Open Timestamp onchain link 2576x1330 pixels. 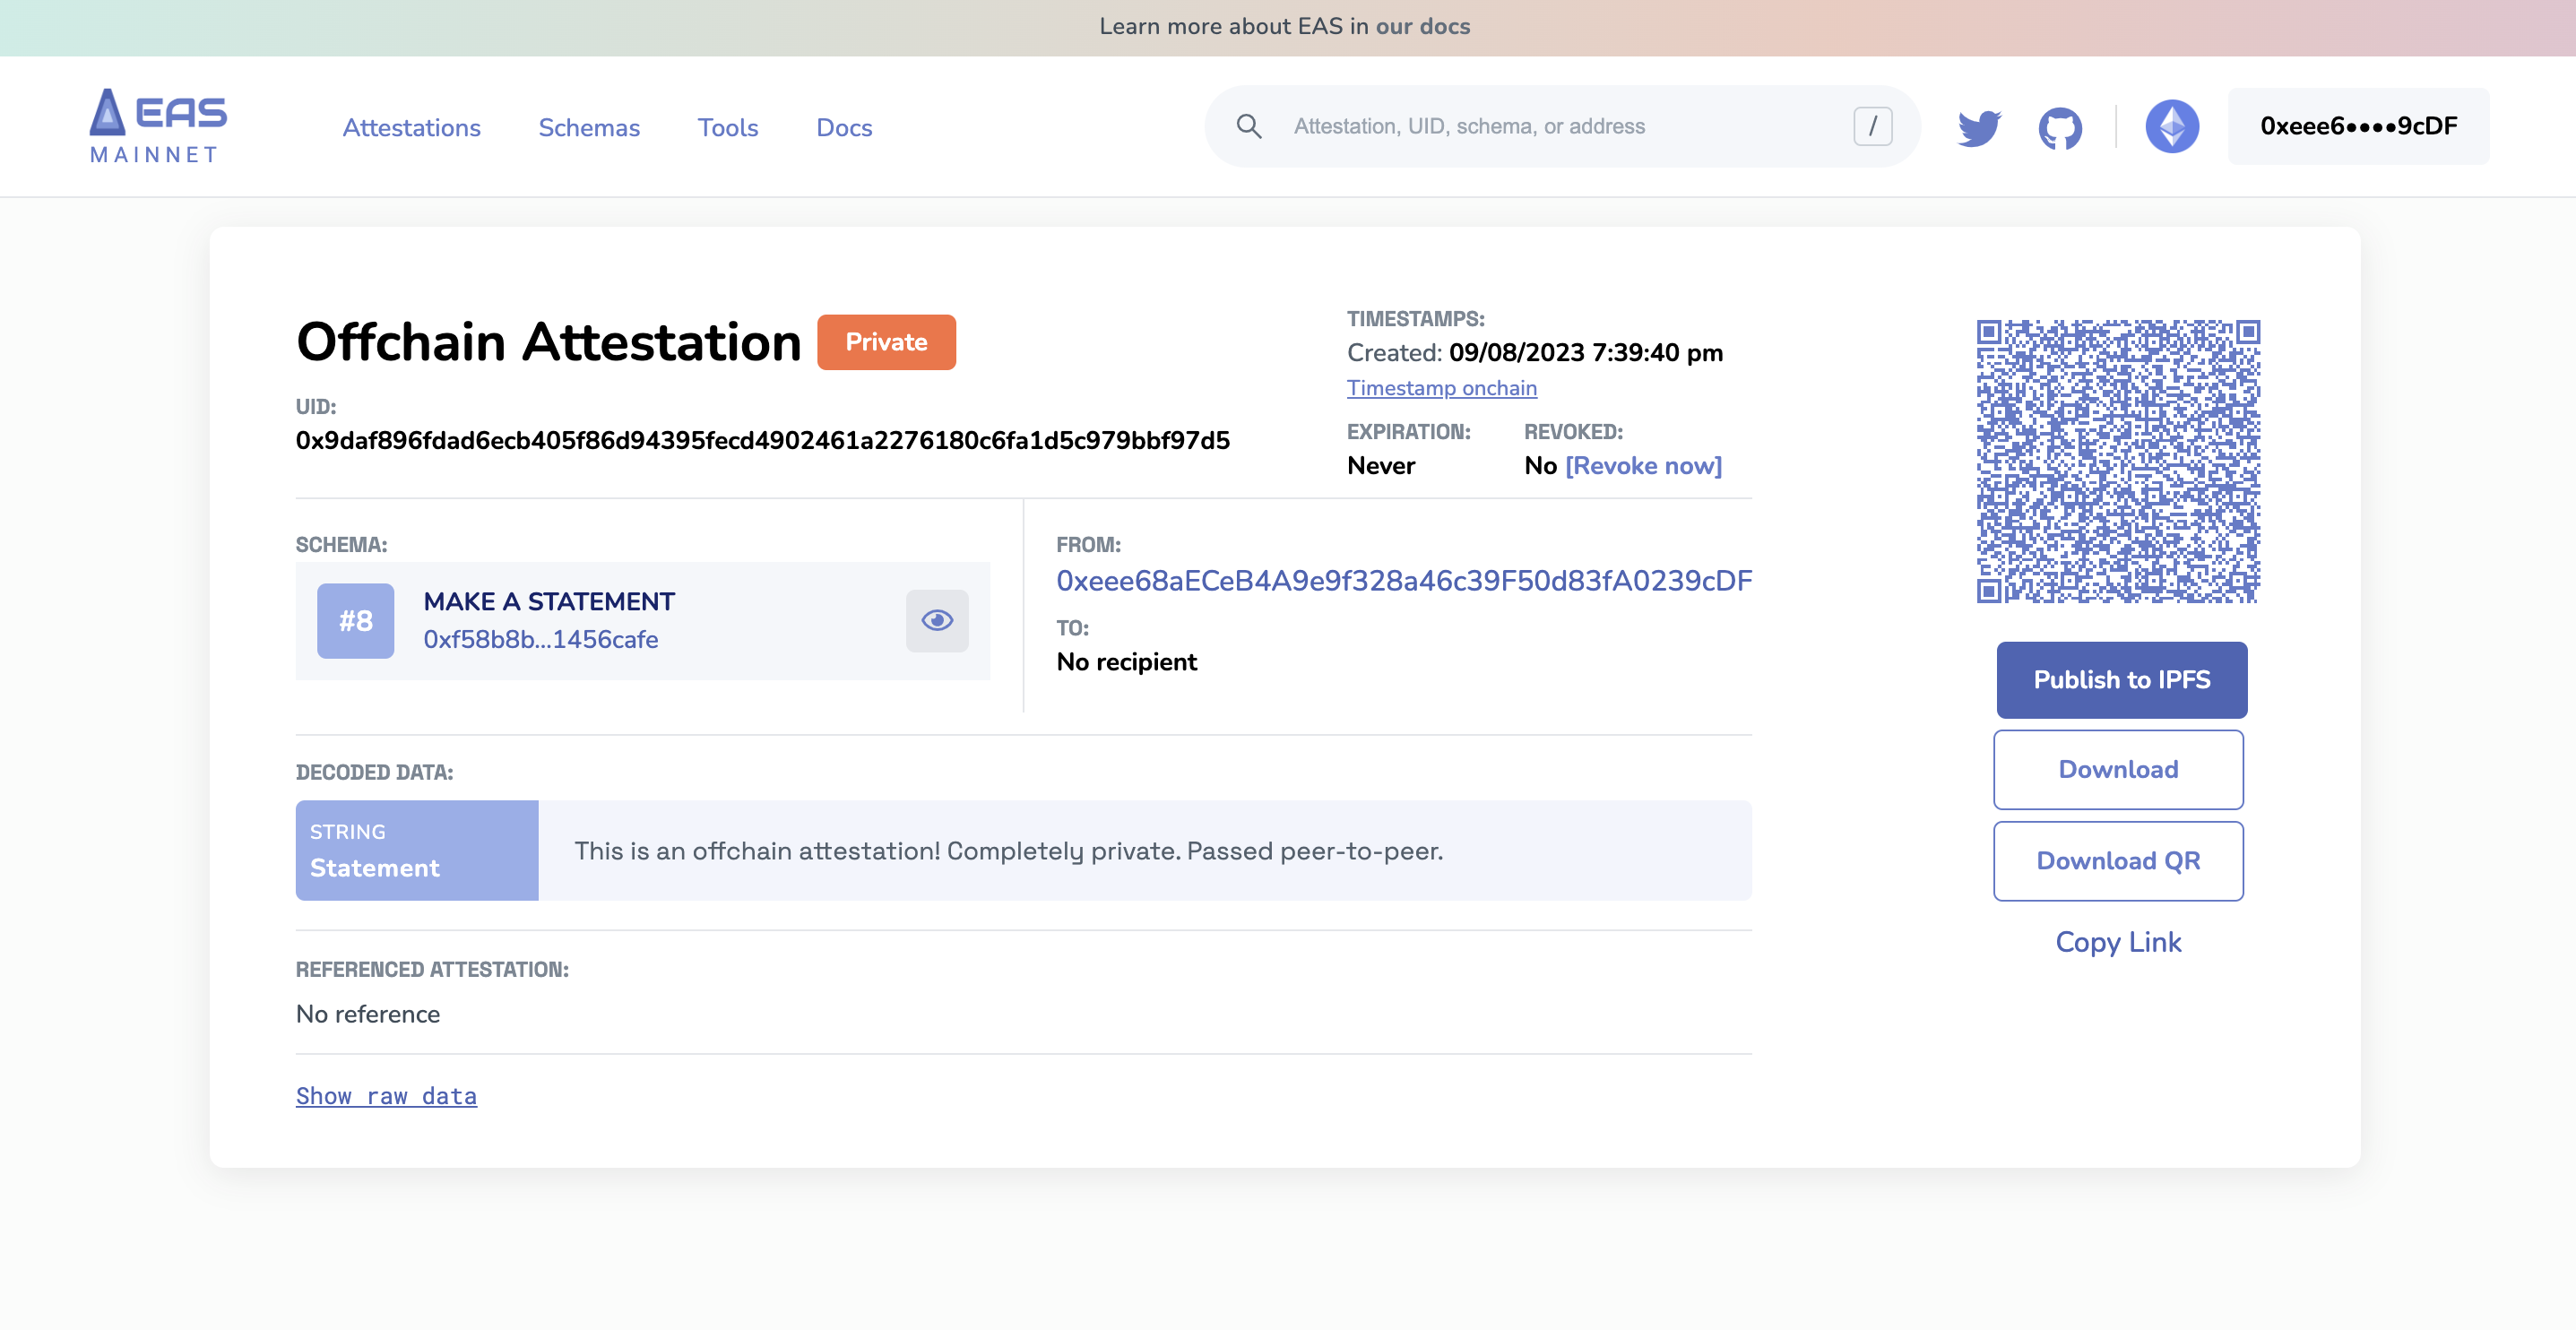[x=1441, y=388]
